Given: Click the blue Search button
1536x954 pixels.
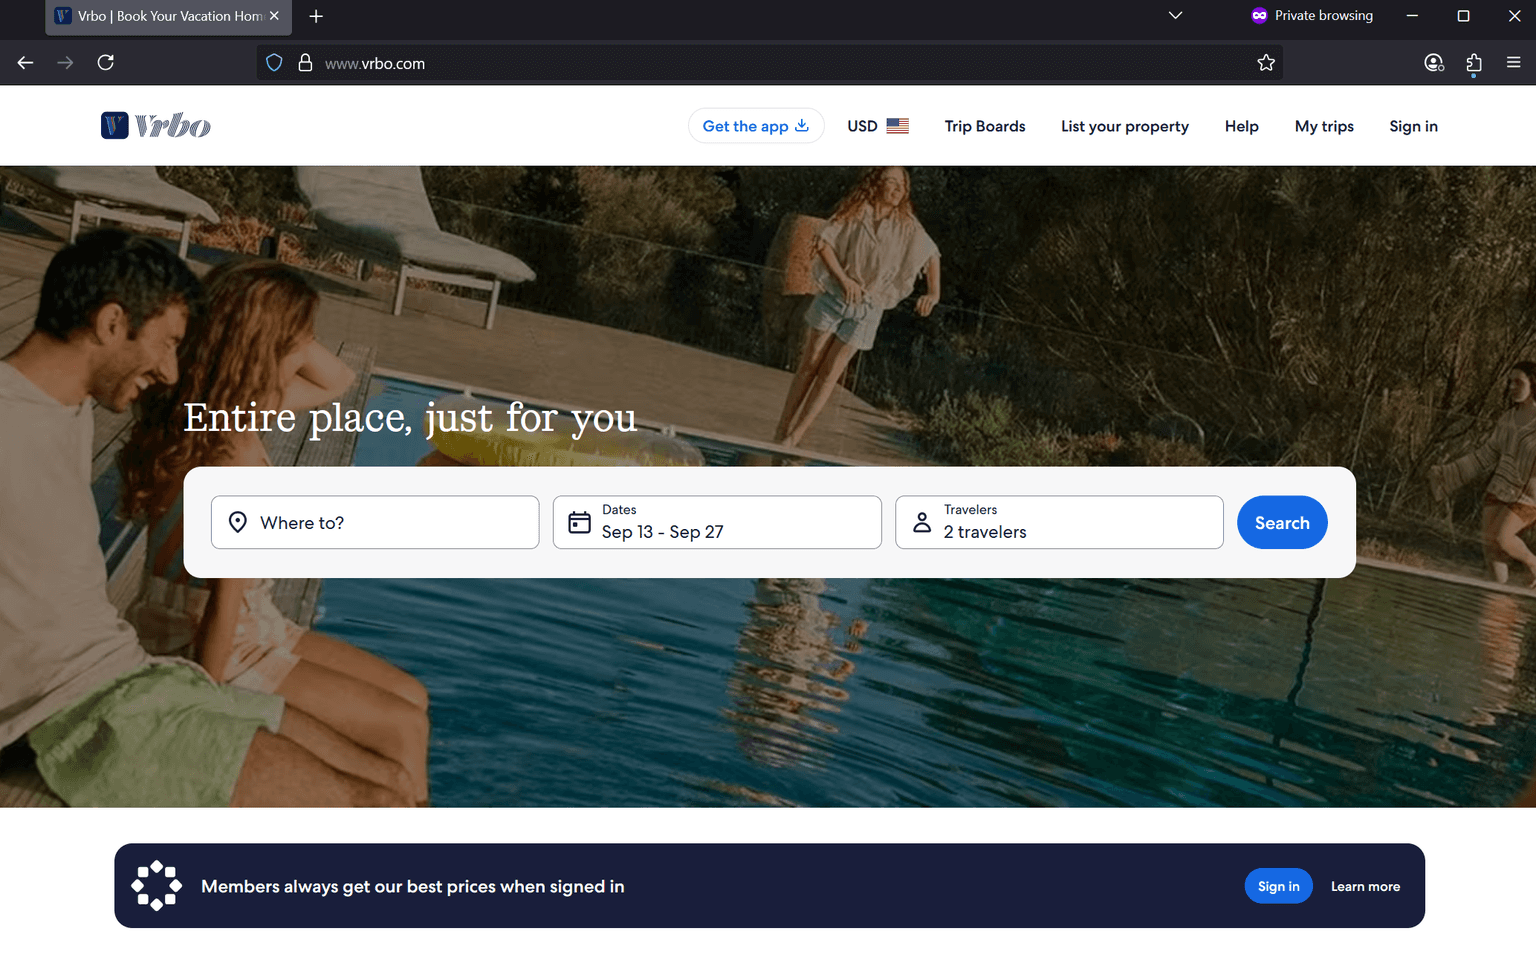Looking at the screenshot, I should pyautogui.click(x=1281, y=522).
